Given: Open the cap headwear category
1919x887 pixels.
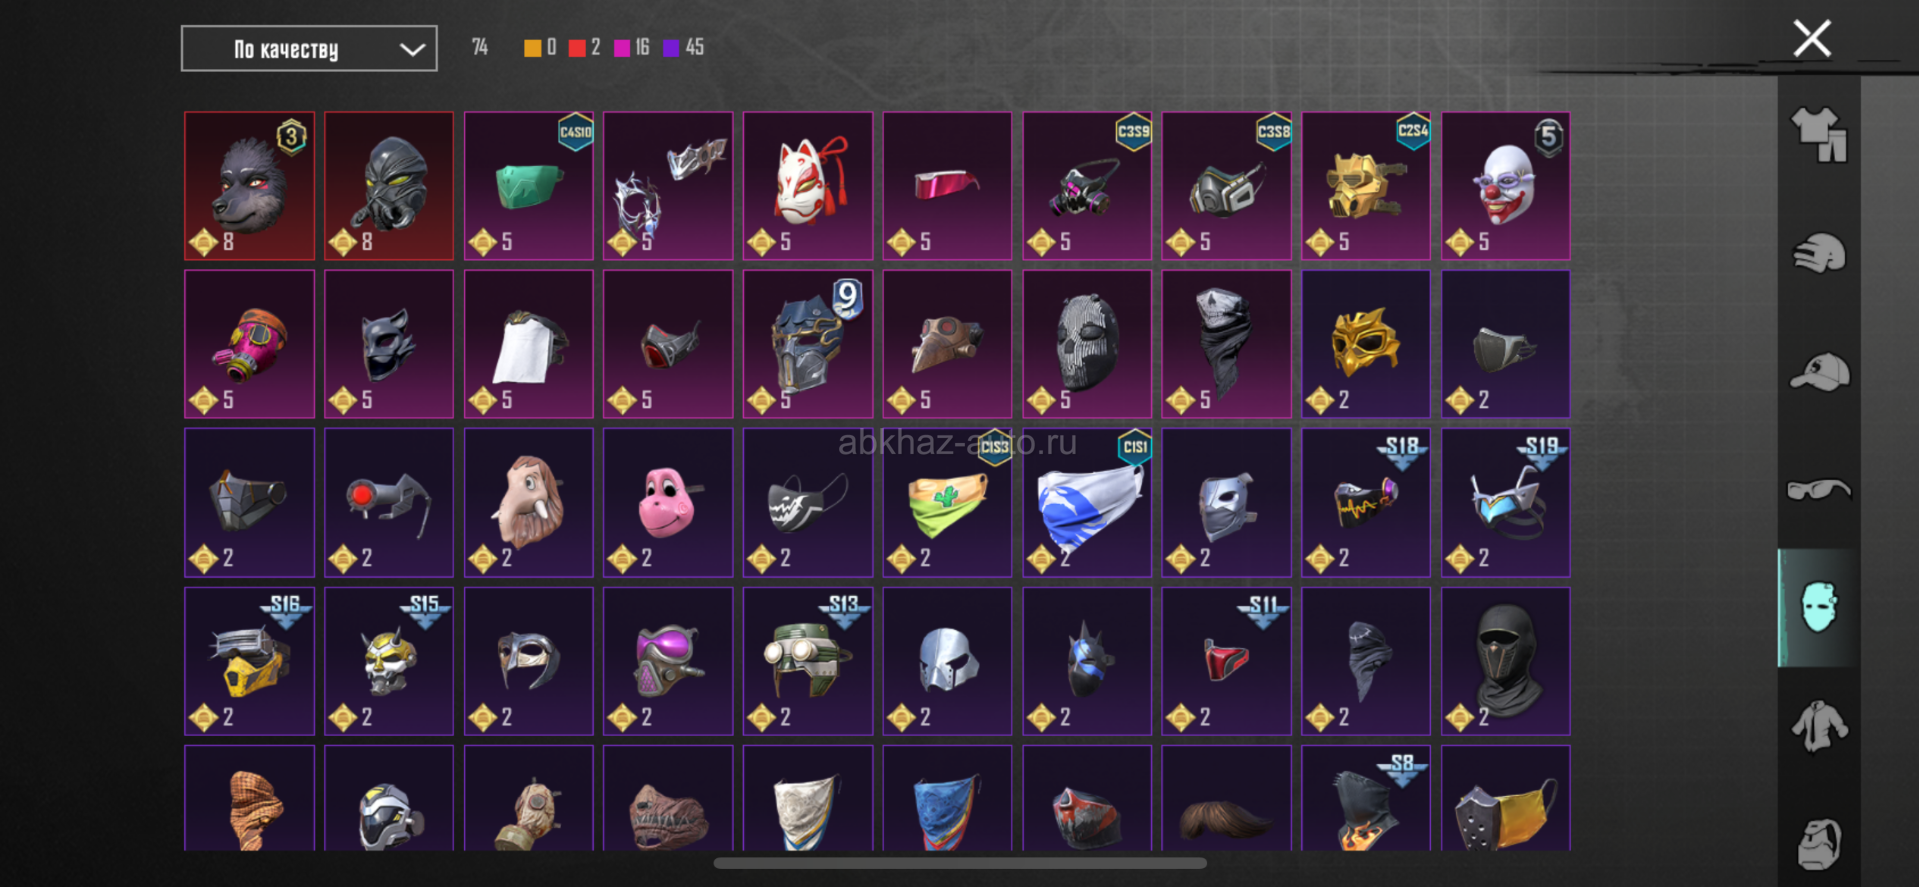Looking at the screenshot, I should 1819,372.
